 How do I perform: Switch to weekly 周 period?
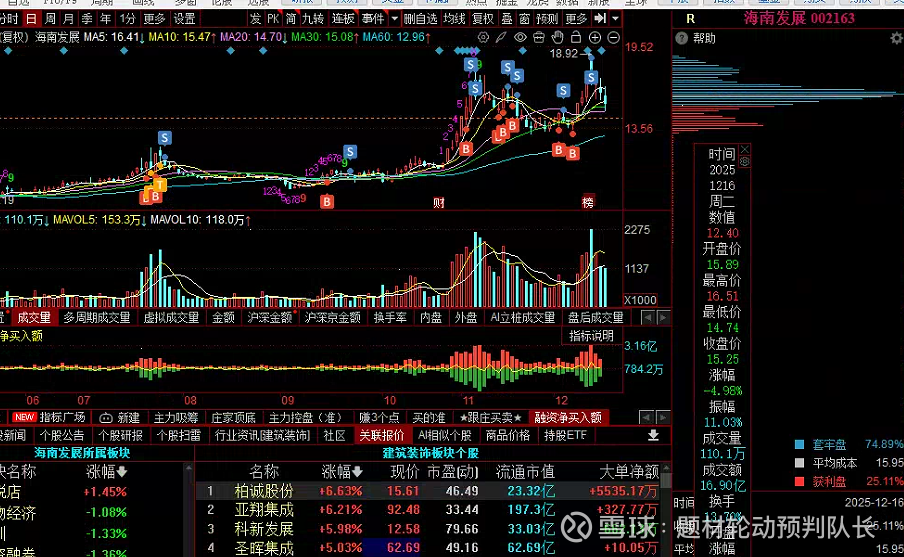pos(50,18)
